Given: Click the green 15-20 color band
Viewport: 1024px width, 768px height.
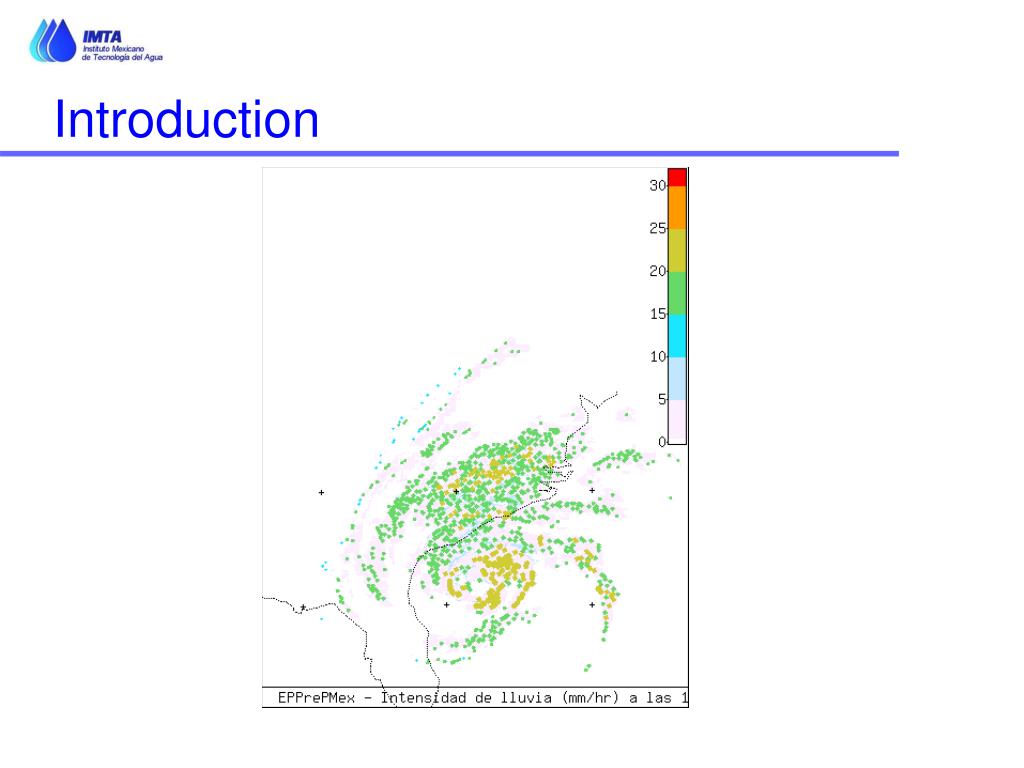Looking at the screenshot, I should [677, 293].
